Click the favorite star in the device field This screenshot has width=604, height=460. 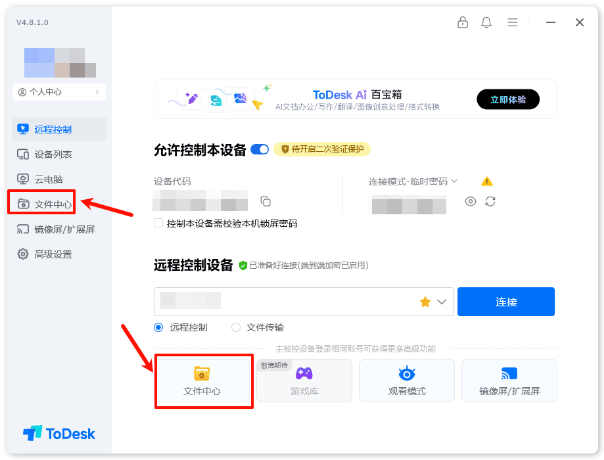[425, 302]
